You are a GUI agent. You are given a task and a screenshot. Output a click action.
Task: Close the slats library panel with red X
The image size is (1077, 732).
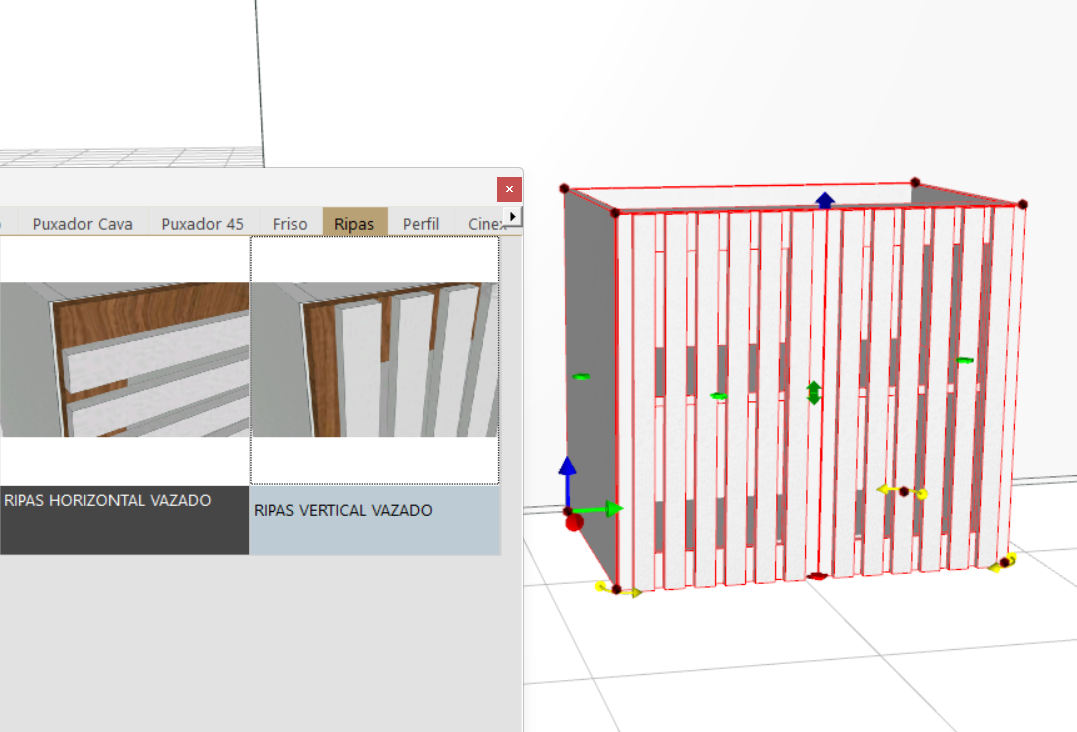[x=509, y=189]
